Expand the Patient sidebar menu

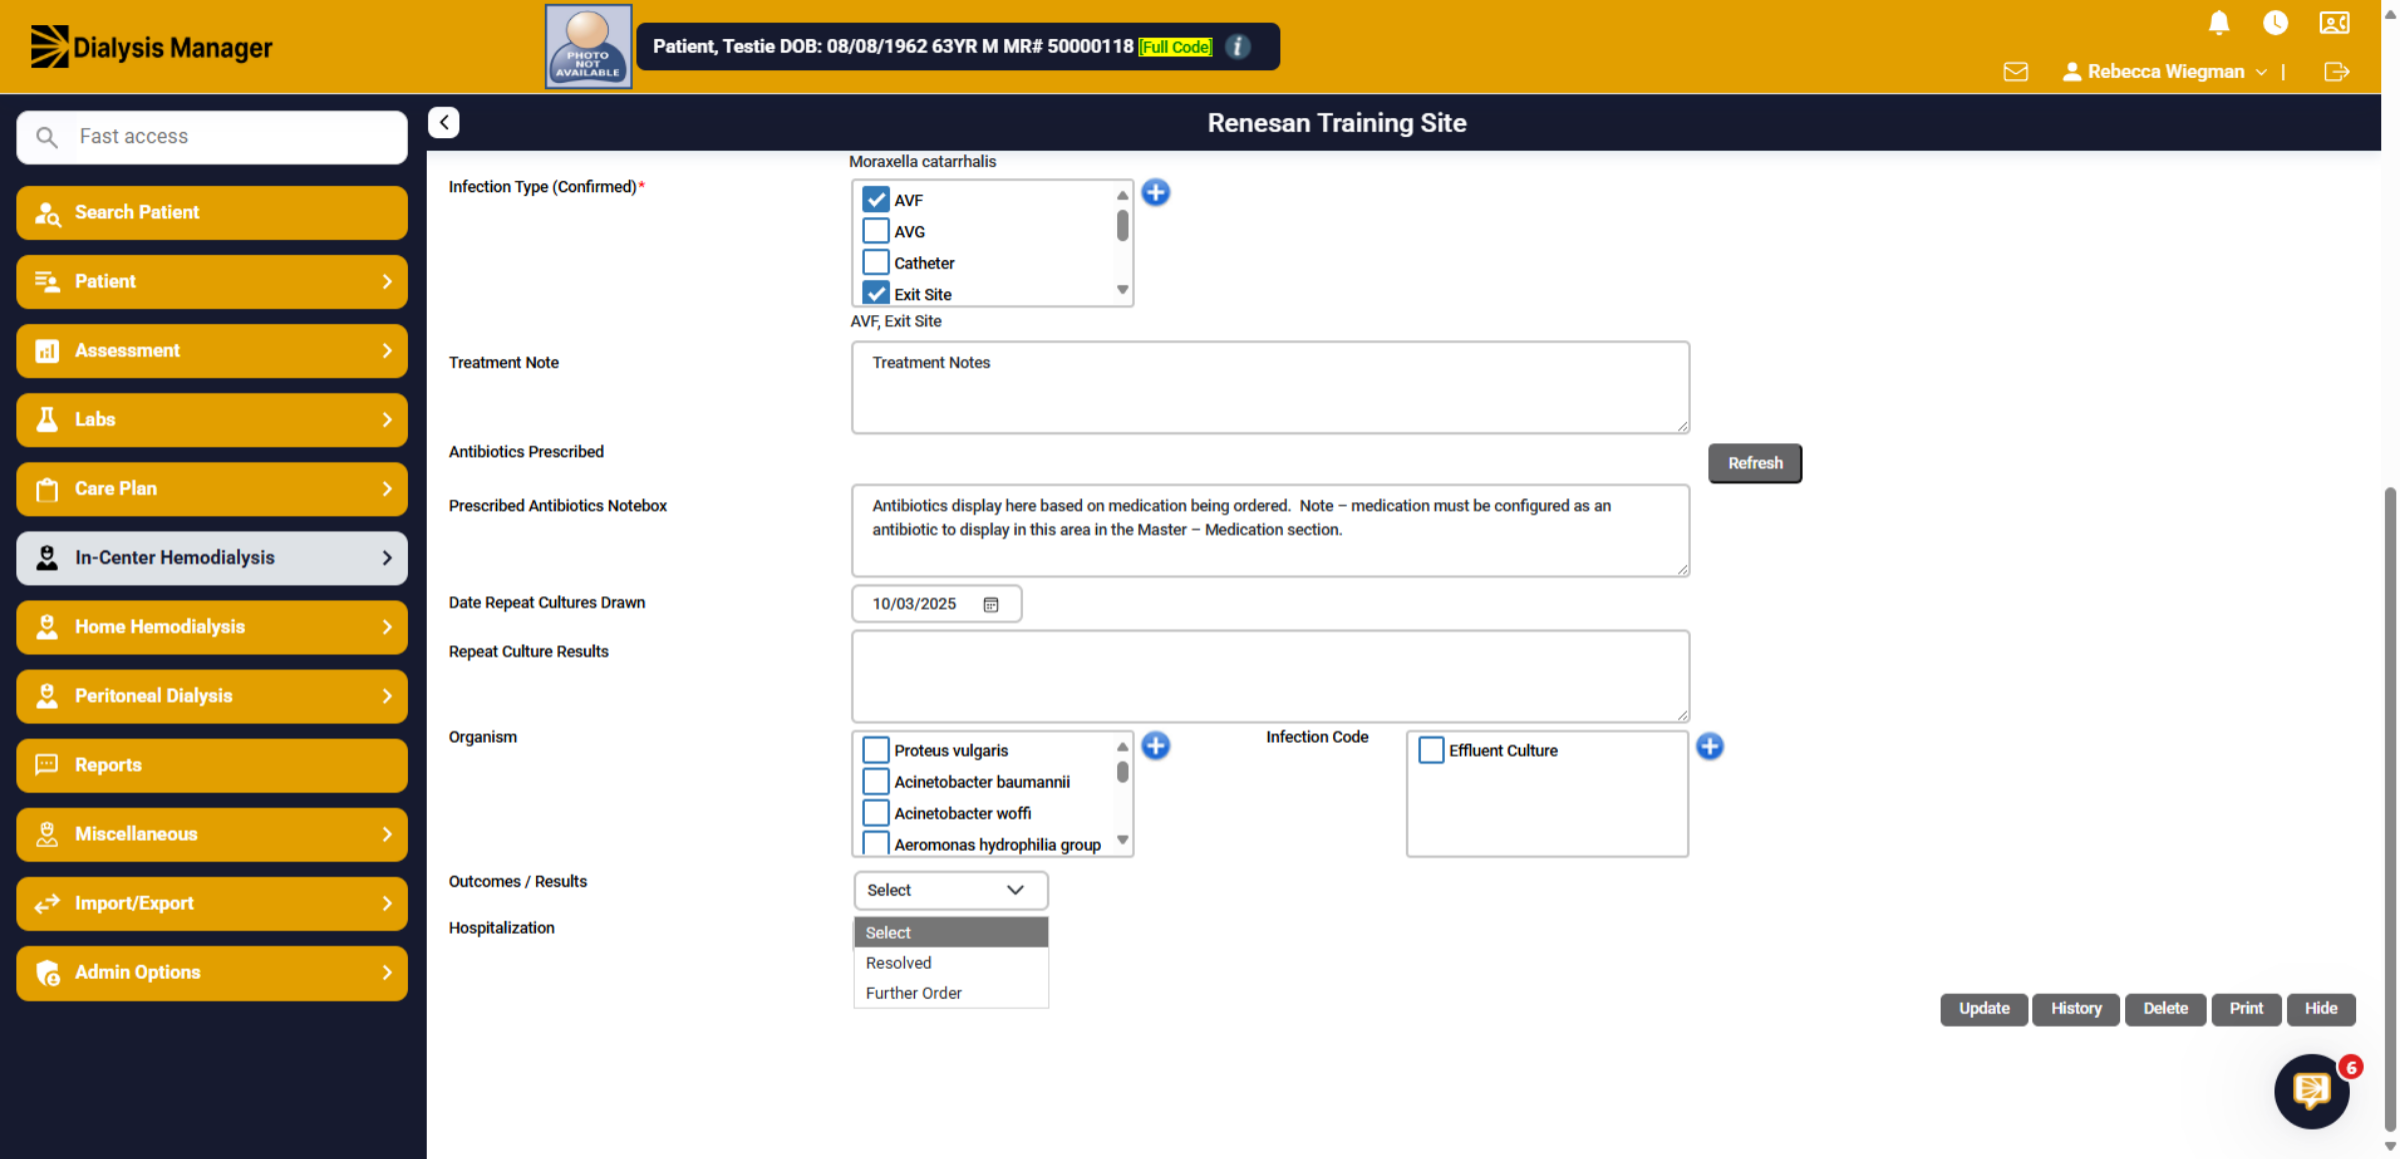[x=212, y=281]
